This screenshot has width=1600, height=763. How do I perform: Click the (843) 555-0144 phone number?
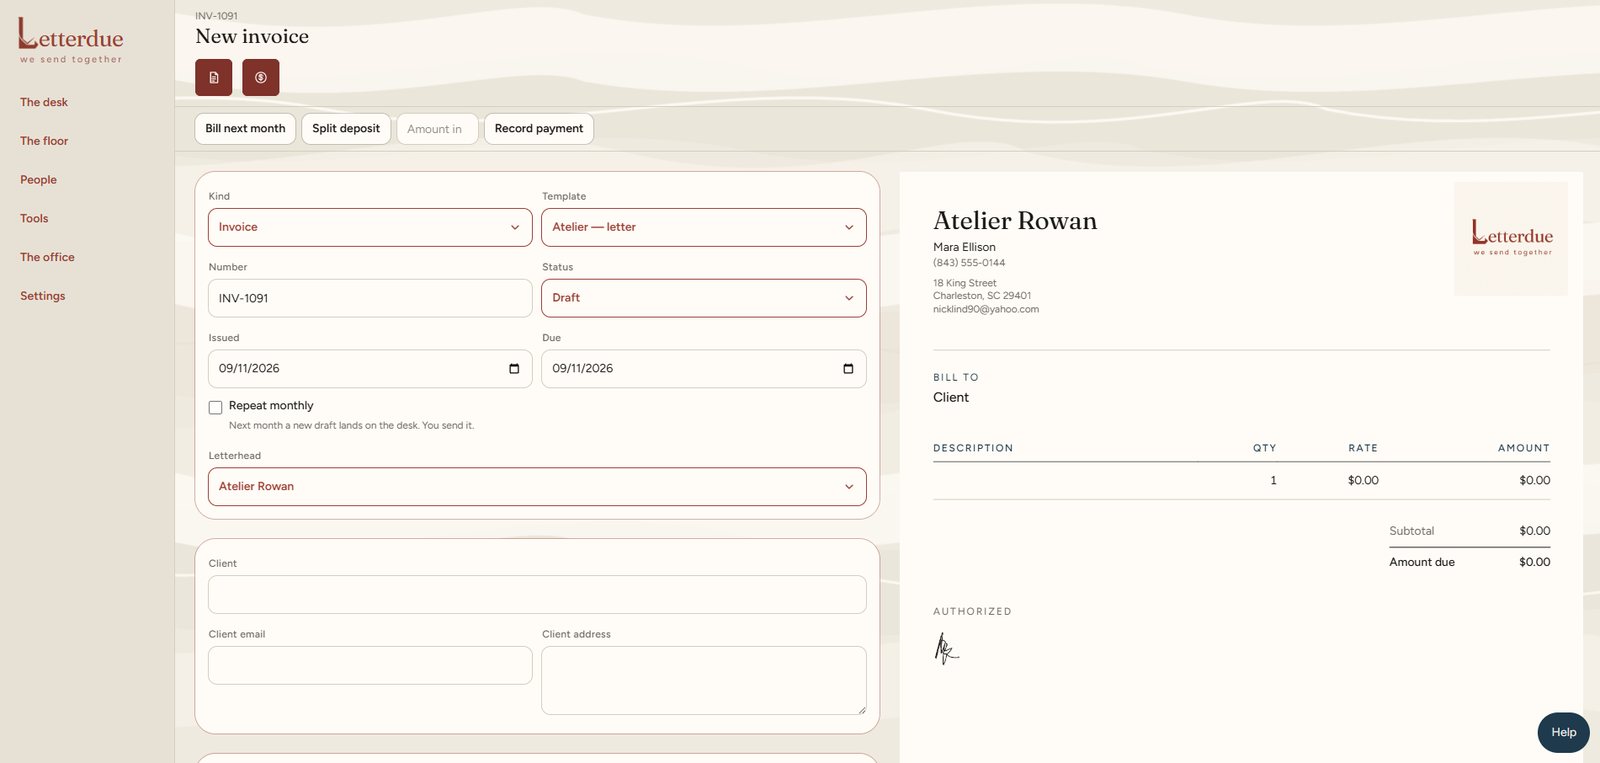click(x=969, y=263)
